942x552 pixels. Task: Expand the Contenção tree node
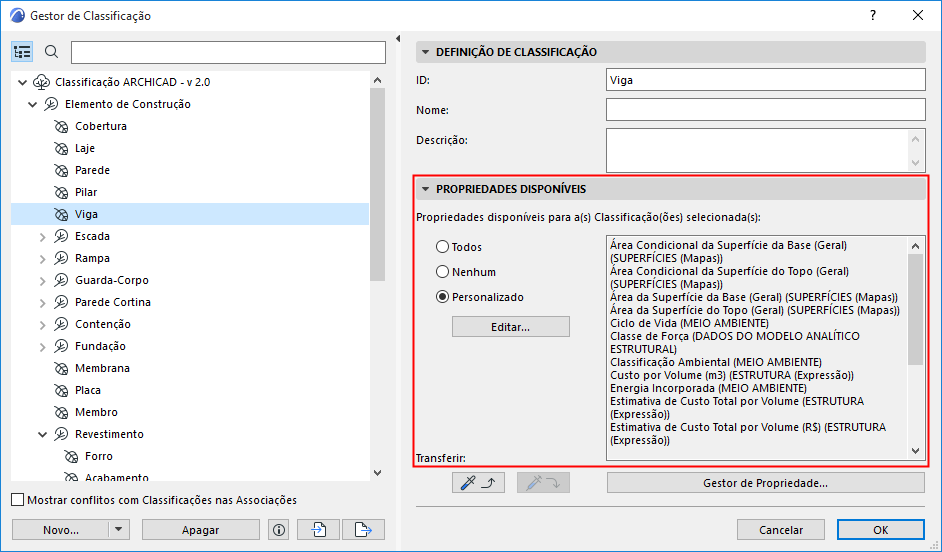point(43,325)
